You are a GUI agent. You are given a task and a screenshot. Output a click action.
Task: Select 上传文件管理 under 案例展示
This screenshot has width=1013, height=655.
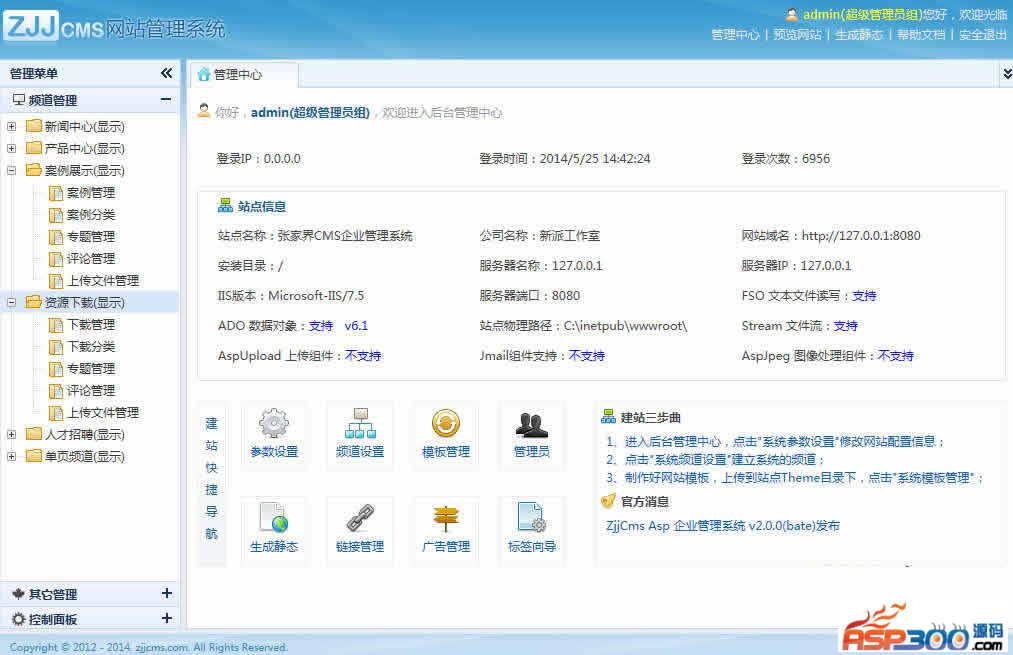[103, 280]
